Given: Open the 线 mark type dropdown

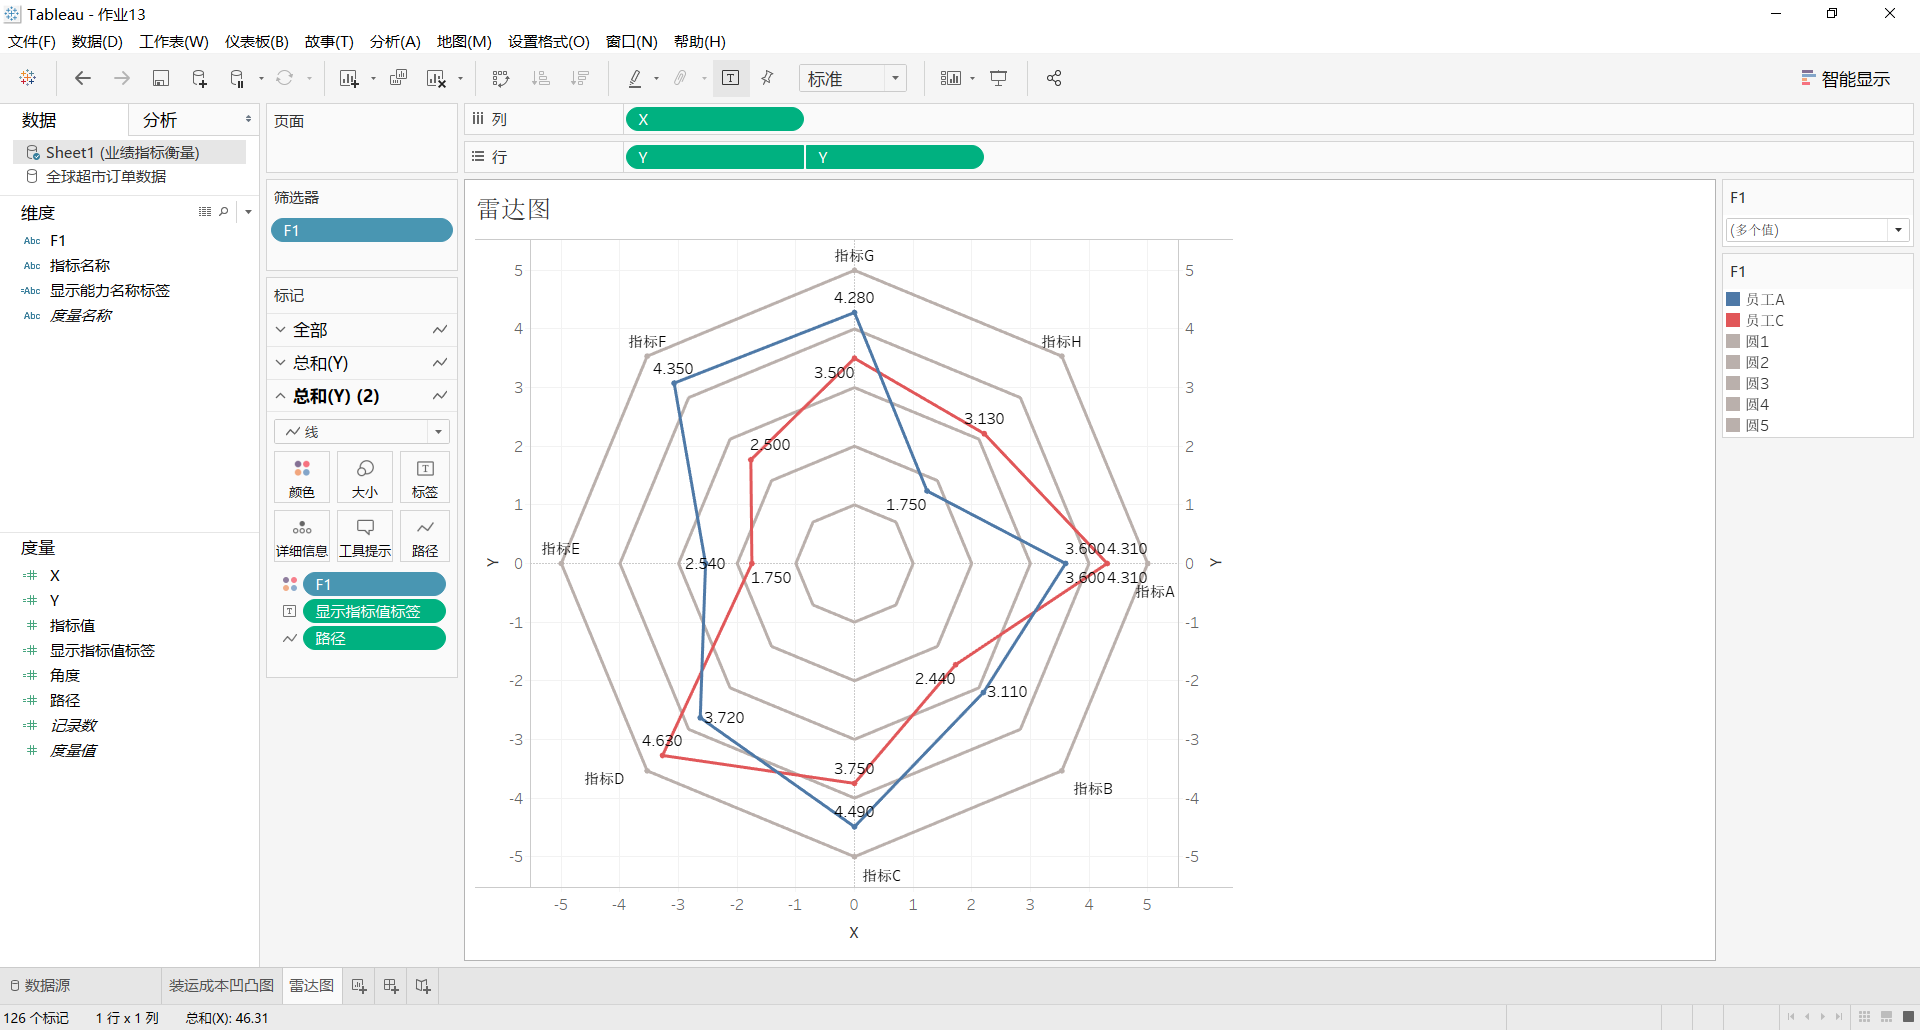Looking at the screenshot, I should (x=362, y=431).
